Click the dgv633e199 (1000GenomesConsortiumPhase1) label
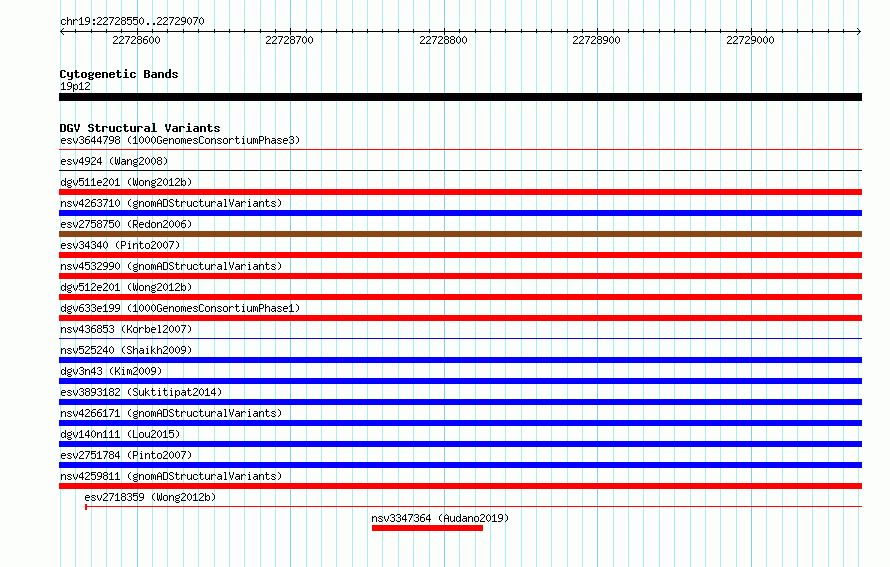The image size is (890, 567). click(x=180, y=308)
